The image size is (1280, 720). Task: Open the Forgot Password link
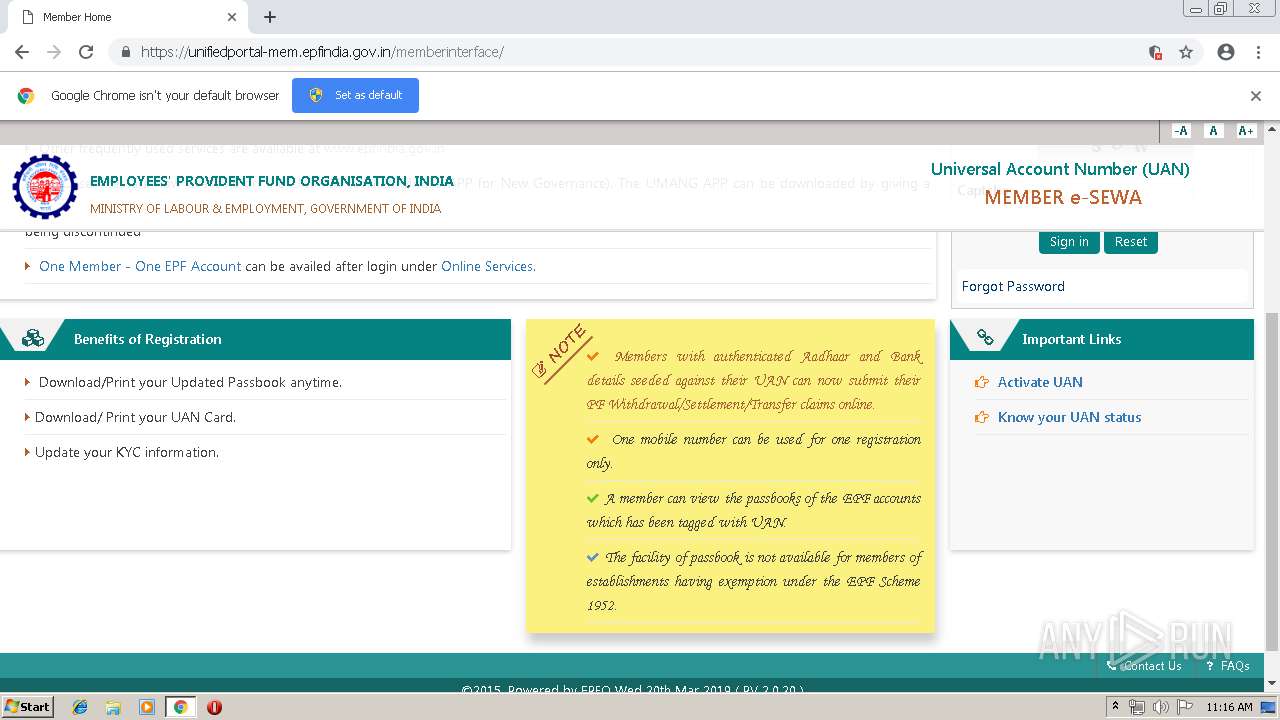(1013, 286)
